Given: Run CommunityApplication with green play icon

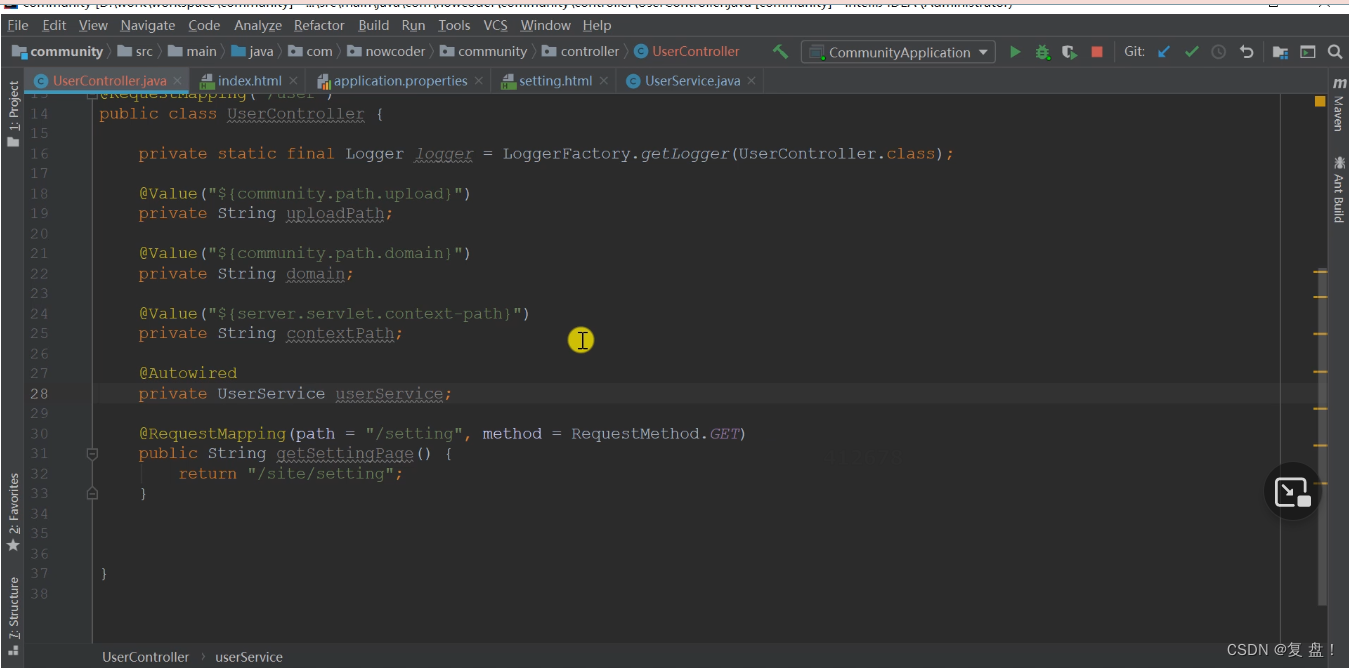Looking at the screenshot, I should (x=1015, y=52).
